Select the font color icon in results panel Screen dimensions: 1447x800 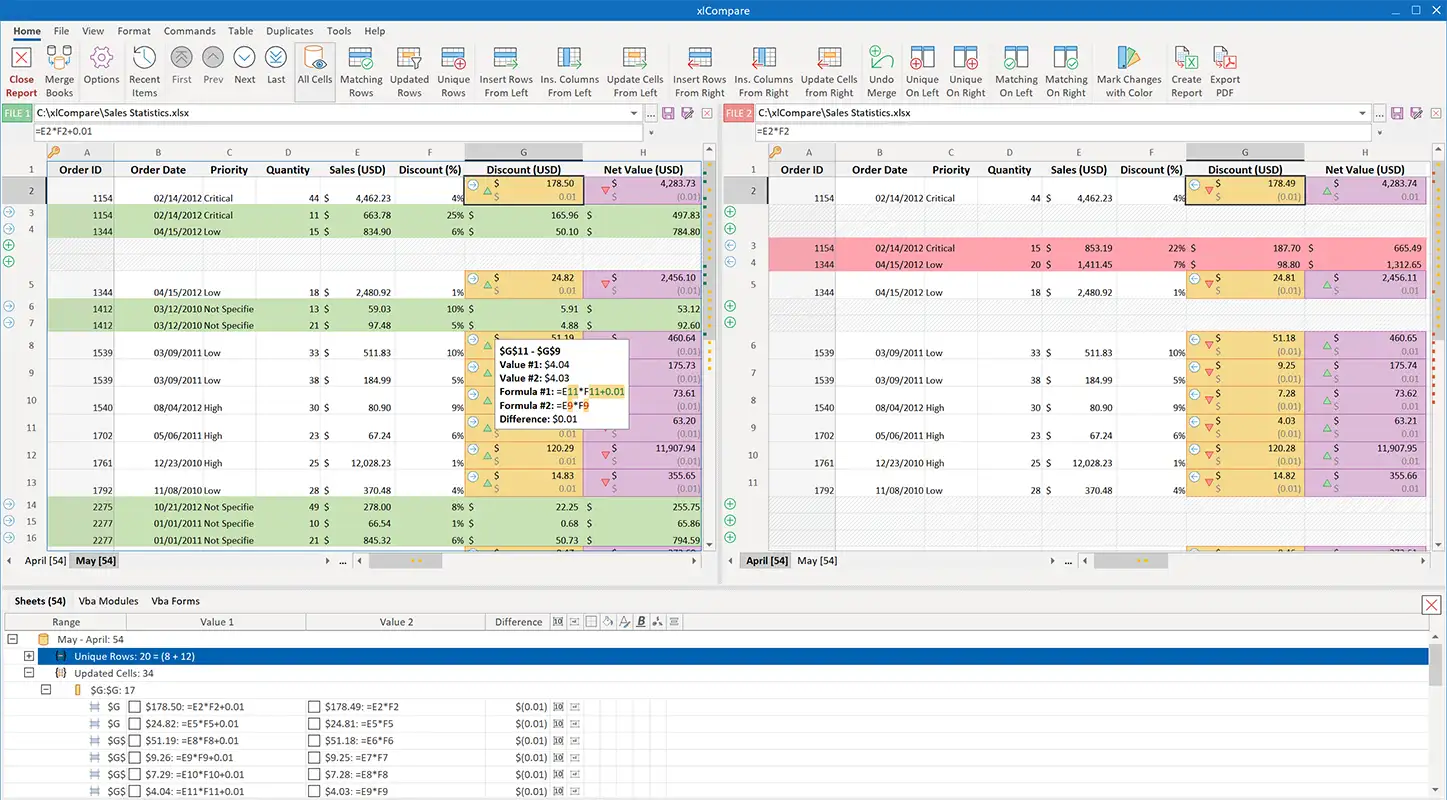[623, 621]
